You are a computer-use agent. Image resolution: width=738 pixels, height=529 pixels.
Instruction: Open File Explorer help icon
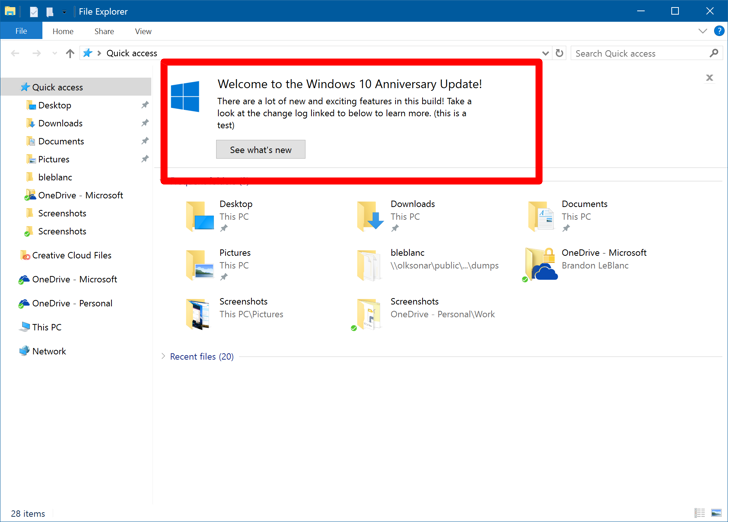click(719, 31)
